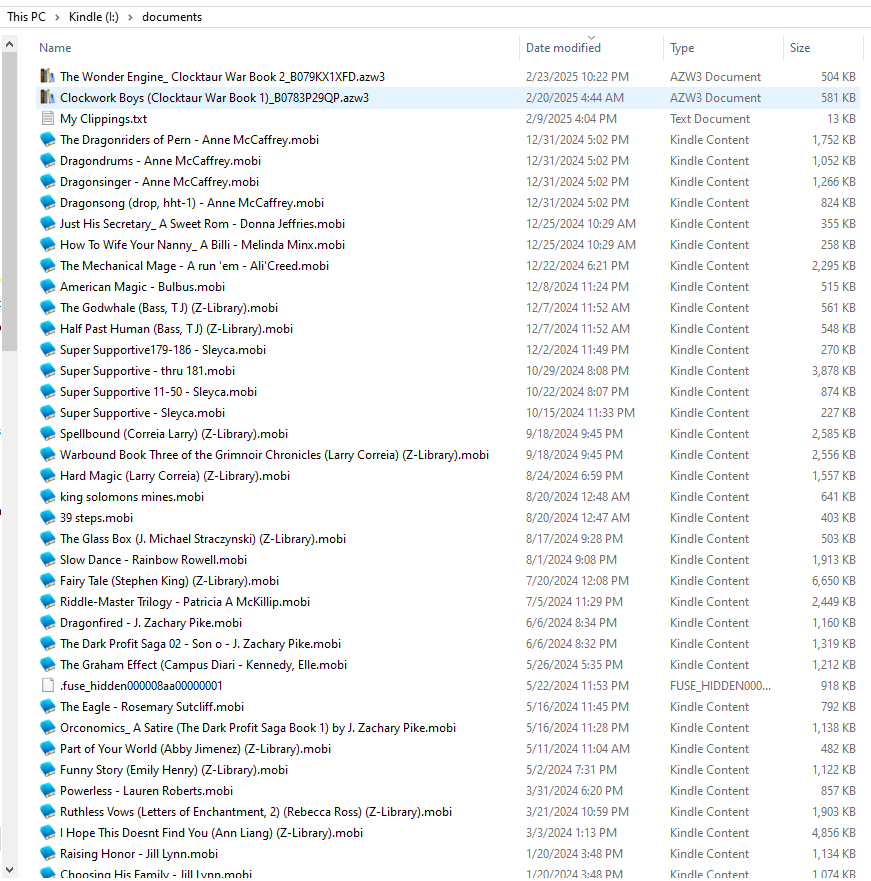Click the .fuse_hidden blank file icon
This screenshot has width=871, height=881.
(48, 685)
